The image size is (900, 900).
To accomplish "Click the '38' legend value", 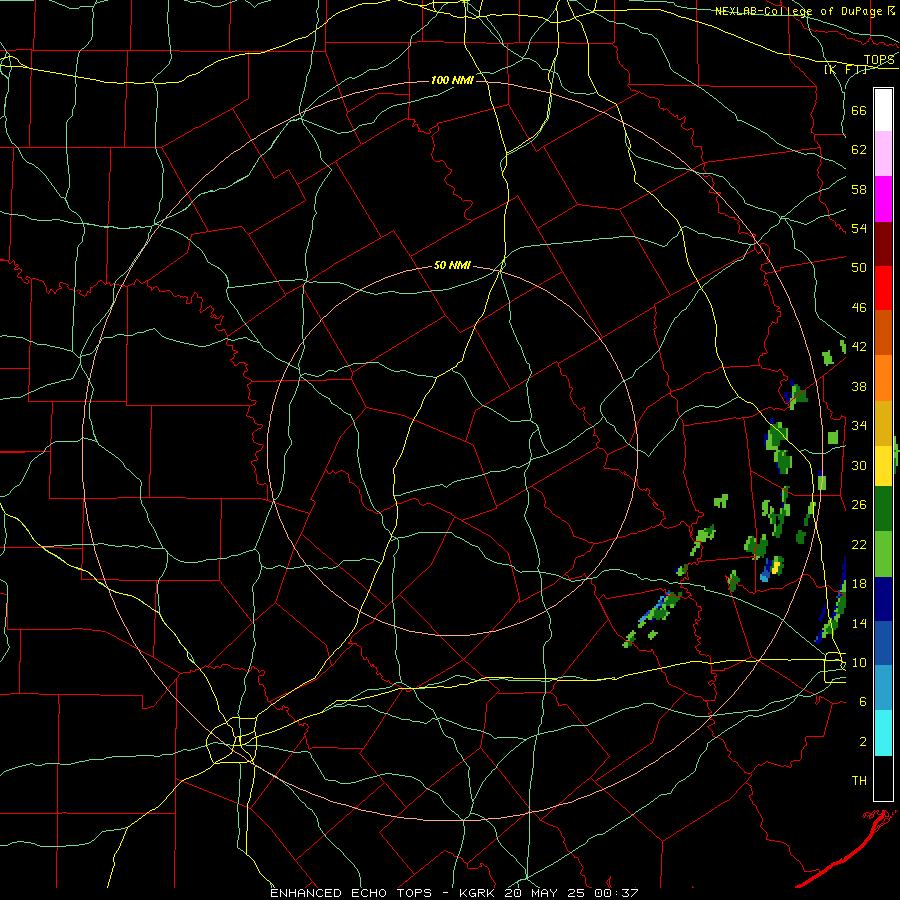I will click(x=859, y=386).
